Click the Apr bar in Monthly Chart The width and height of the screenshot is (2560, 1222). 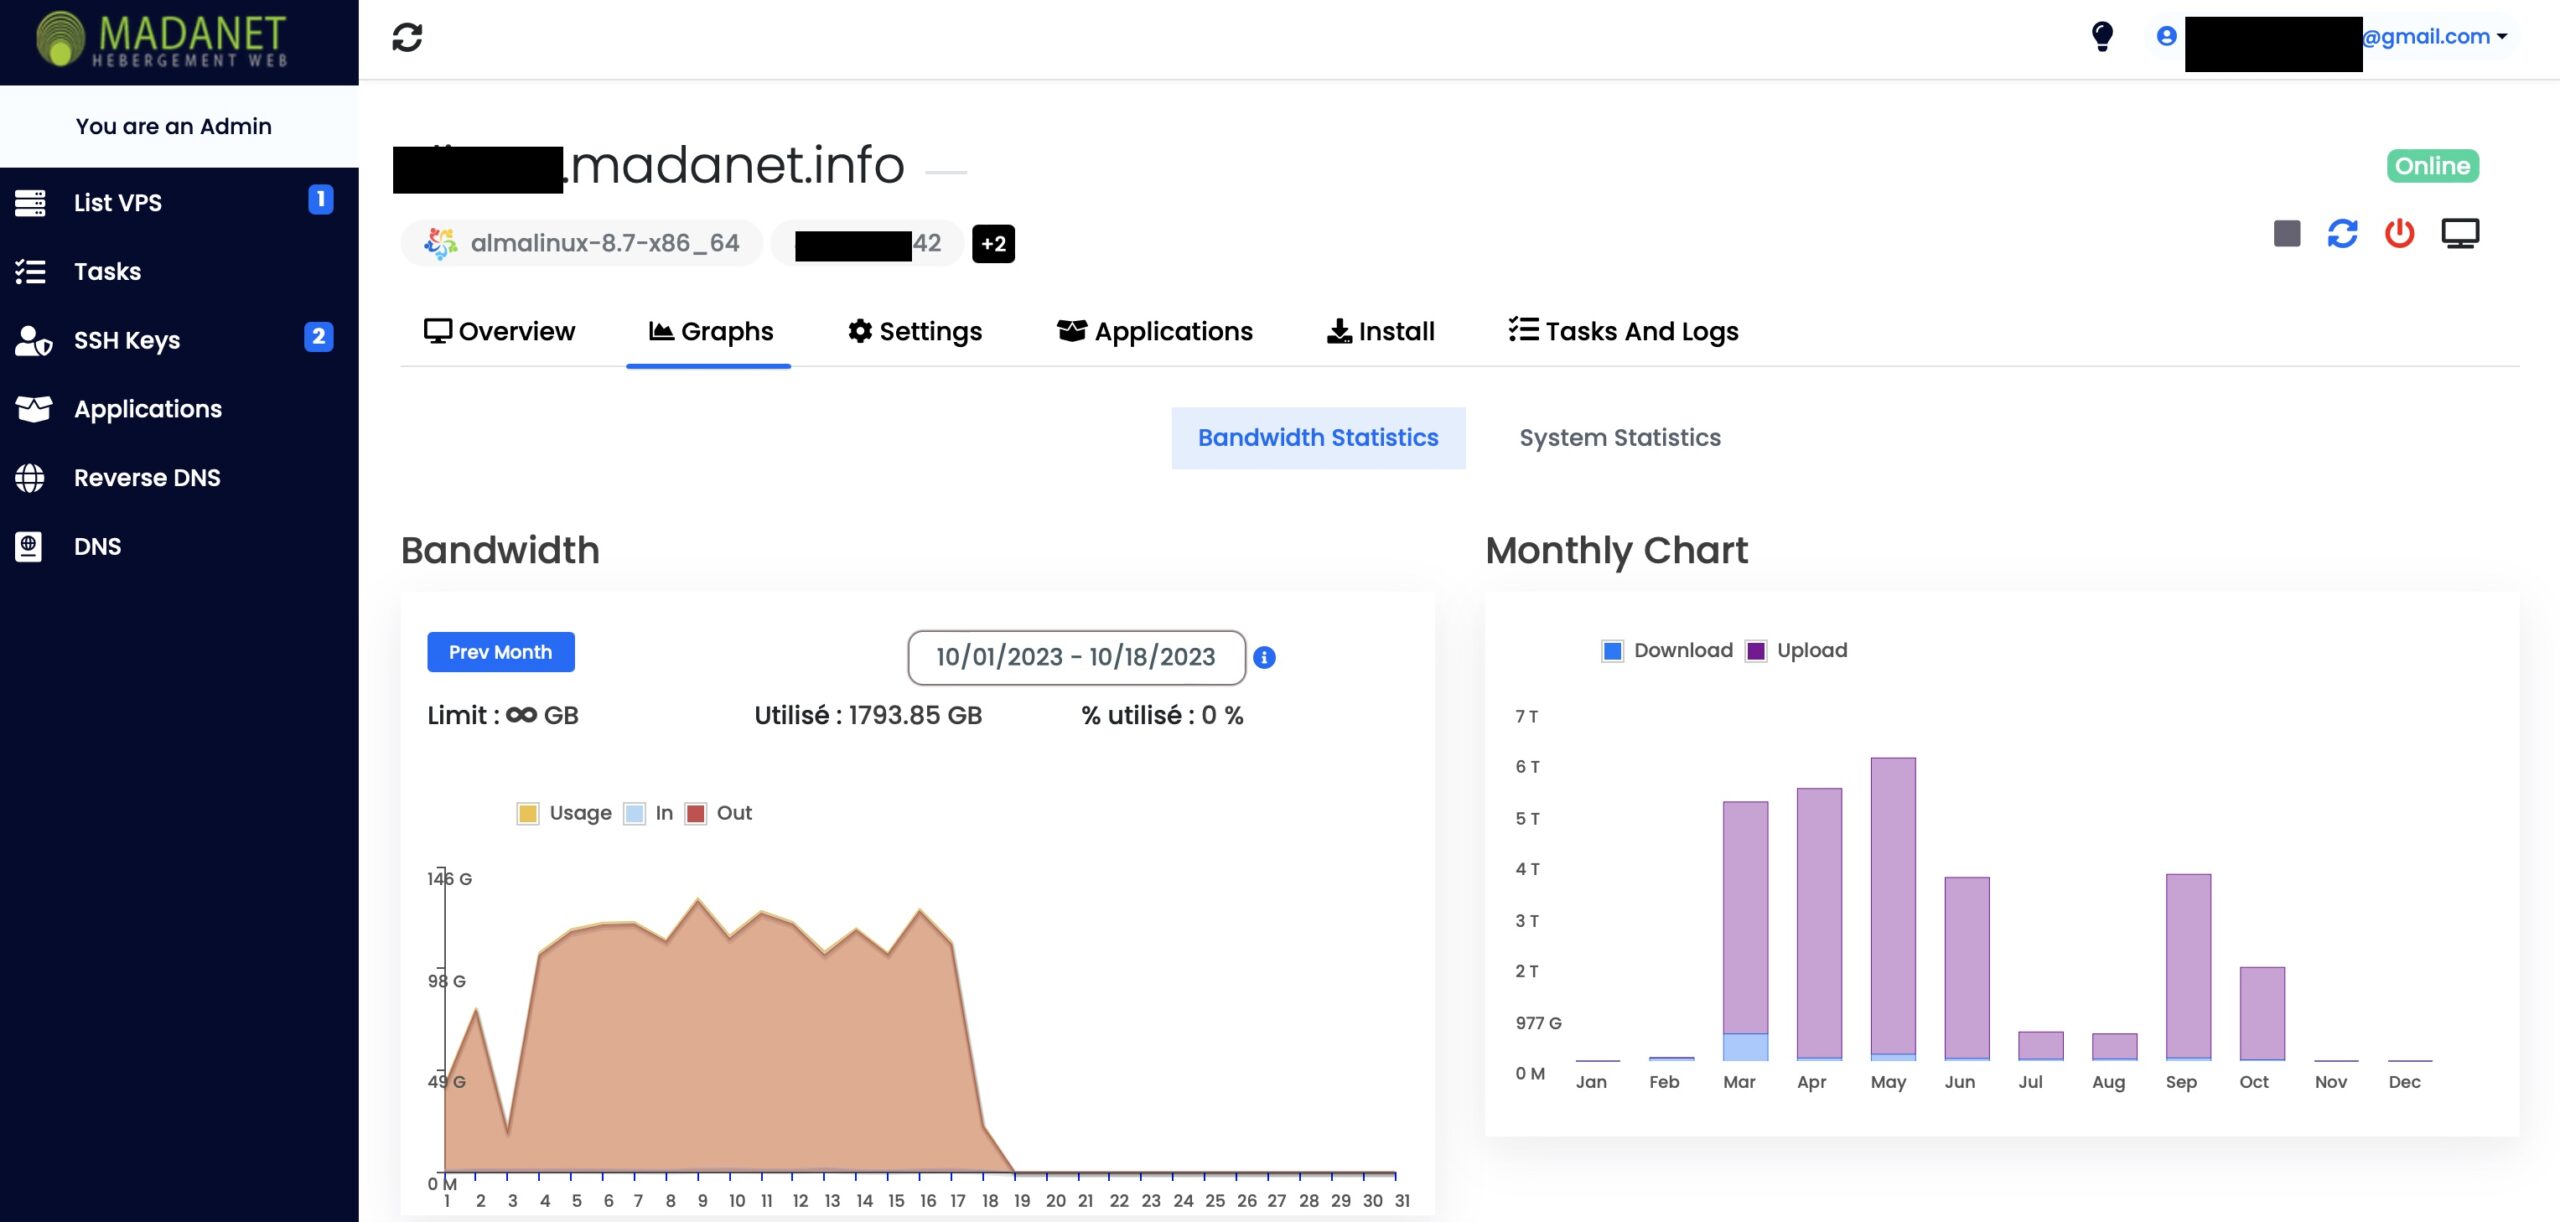[1819, 924]
